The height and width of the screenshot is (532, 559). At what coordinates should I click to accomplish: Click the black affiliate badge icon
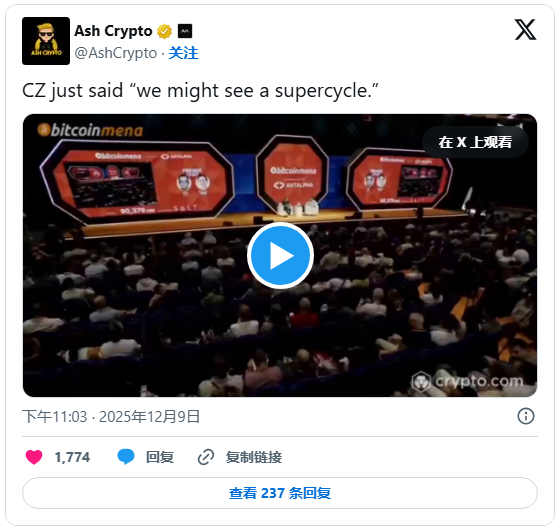(185, 31)
